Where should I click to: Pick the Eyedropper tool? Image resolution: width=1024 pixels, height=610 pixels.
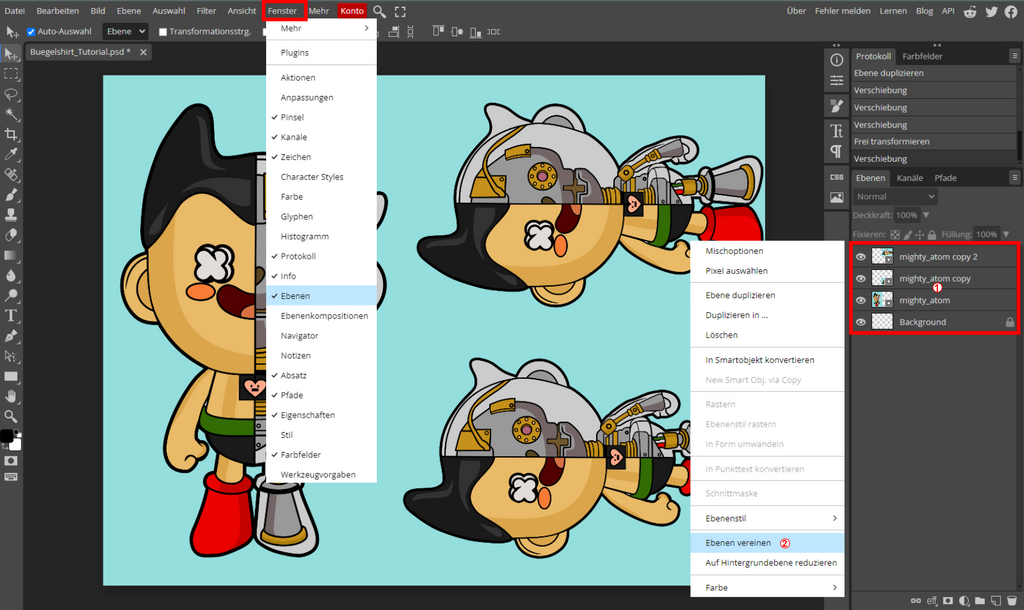point(12,154)
